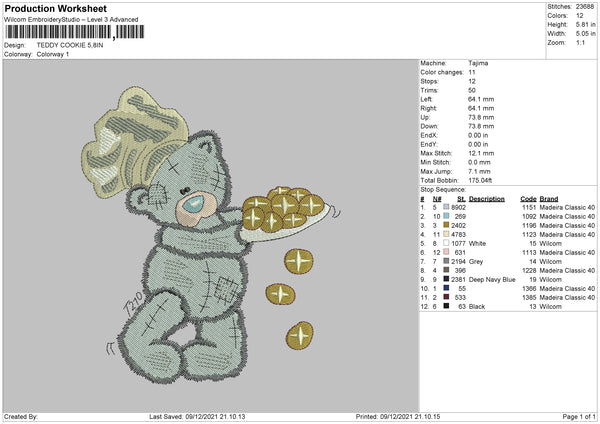Select the Left value 64.1 mm

[481, 99]
